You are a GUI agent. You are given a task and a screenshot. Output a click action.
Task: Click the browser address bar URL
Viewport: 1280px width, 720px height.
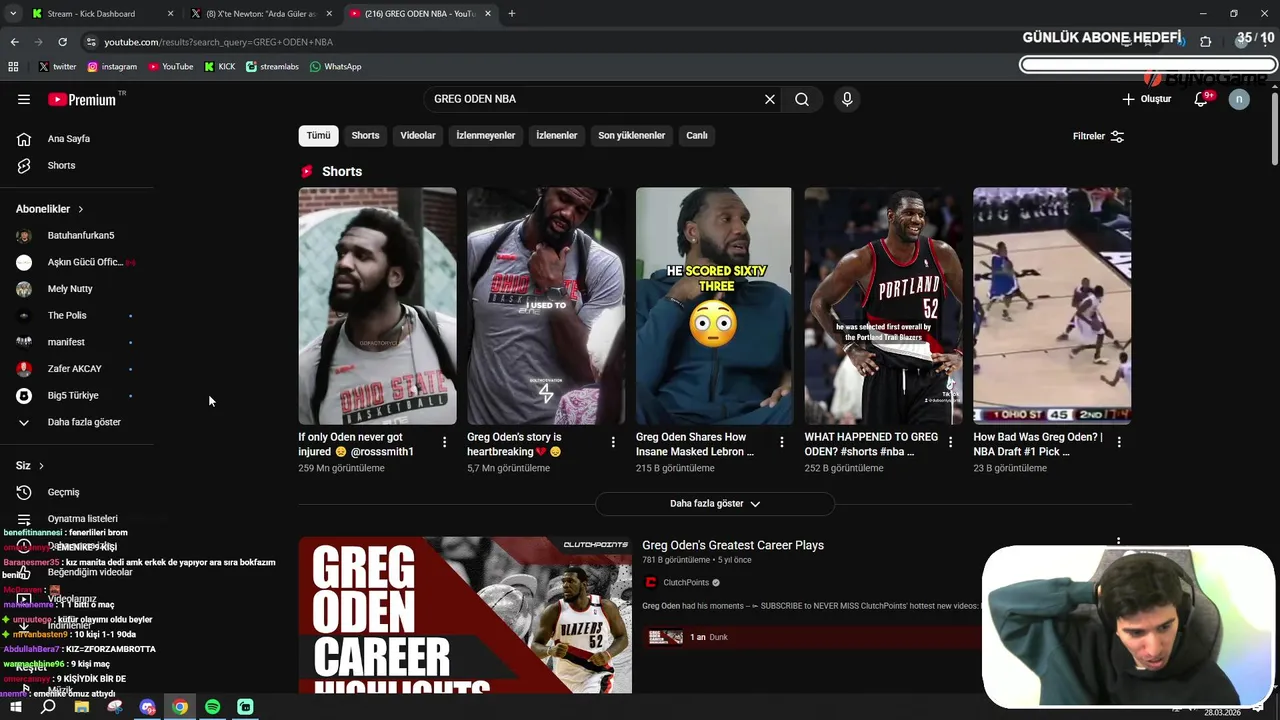click(x=218, y=42)
